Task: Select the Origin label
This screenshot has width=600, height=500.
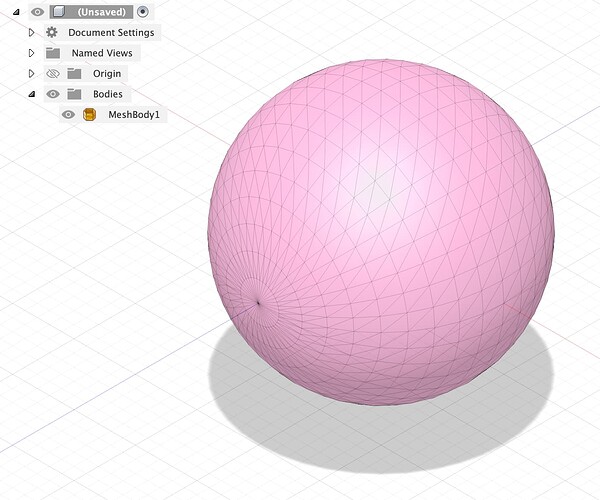Action: tap(107, 73)
